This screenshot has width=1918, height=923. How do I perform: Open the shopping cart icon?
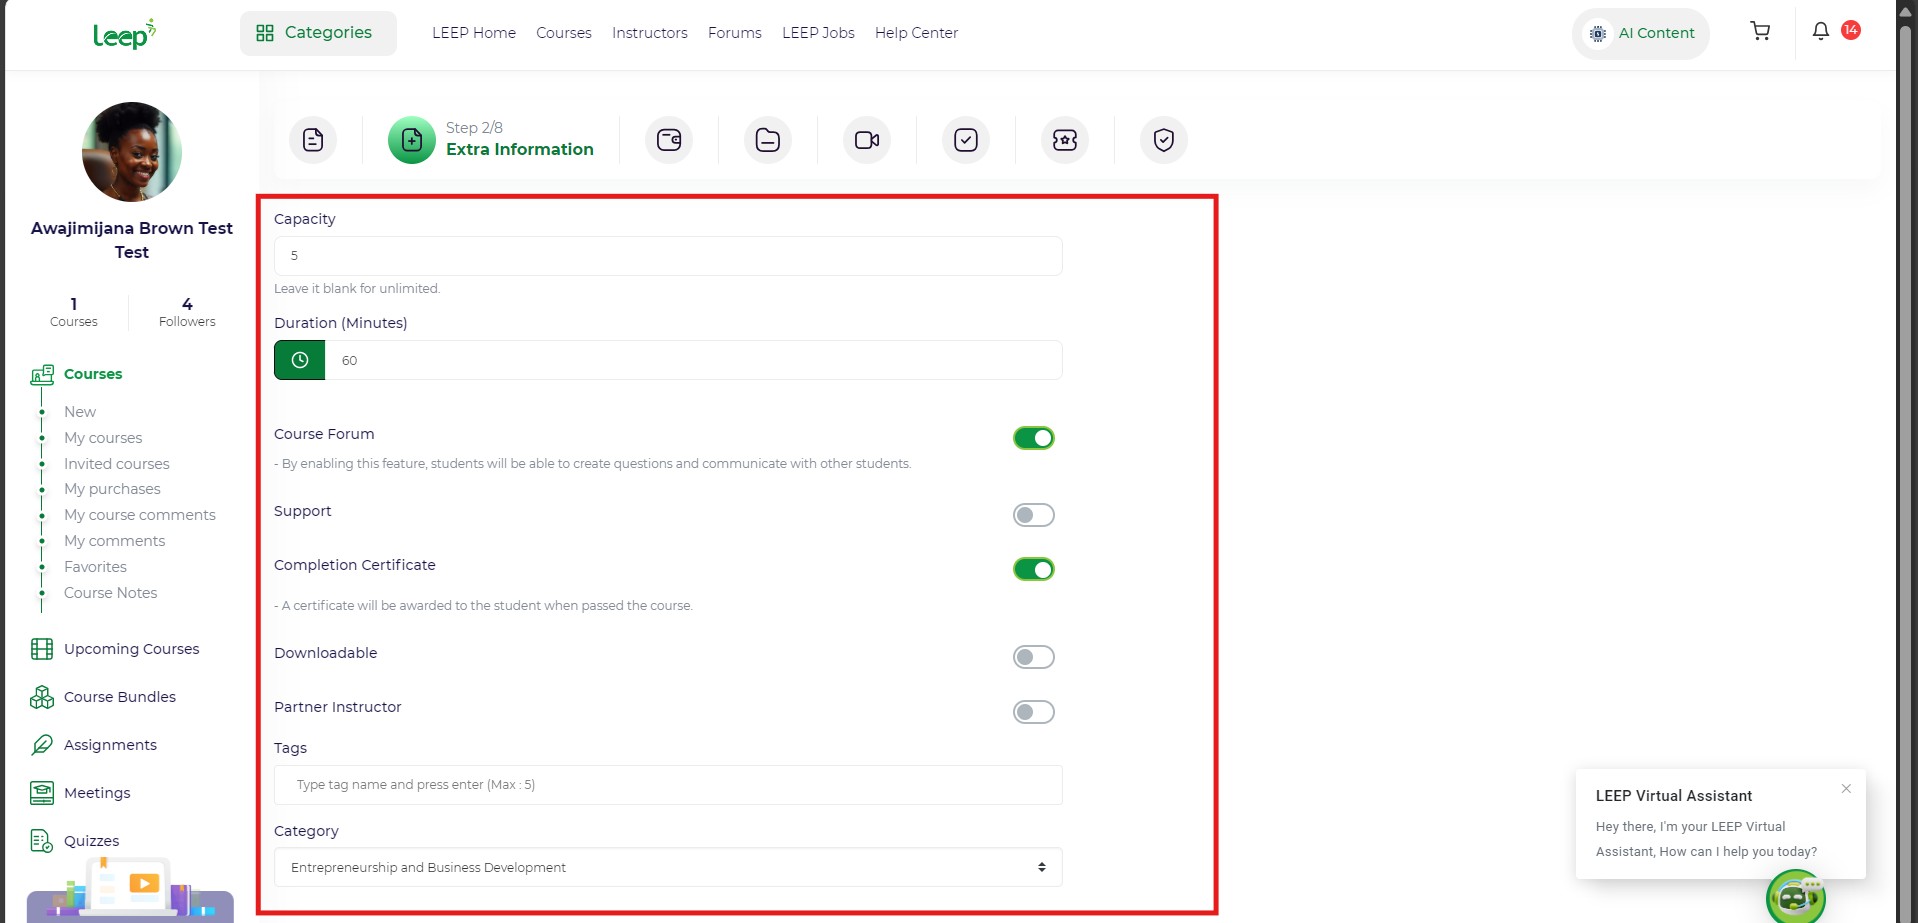tap(1760, 32)
